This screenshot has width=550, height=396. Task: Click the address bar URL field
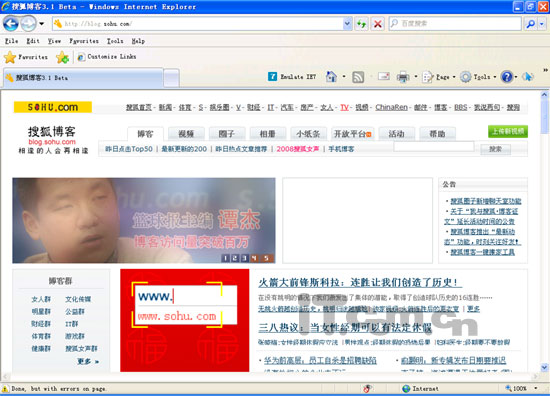point(198,24)
